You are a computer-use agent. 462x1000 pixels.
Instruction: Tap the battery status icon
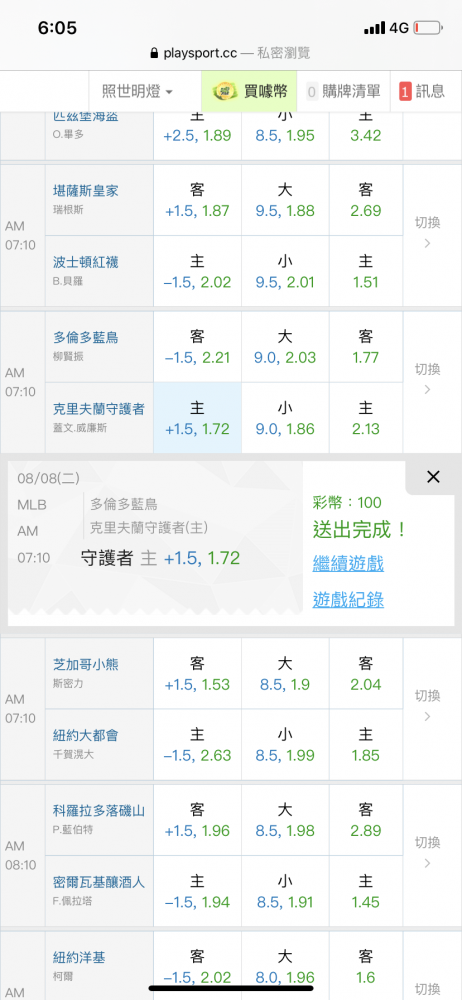pos(428,28)
